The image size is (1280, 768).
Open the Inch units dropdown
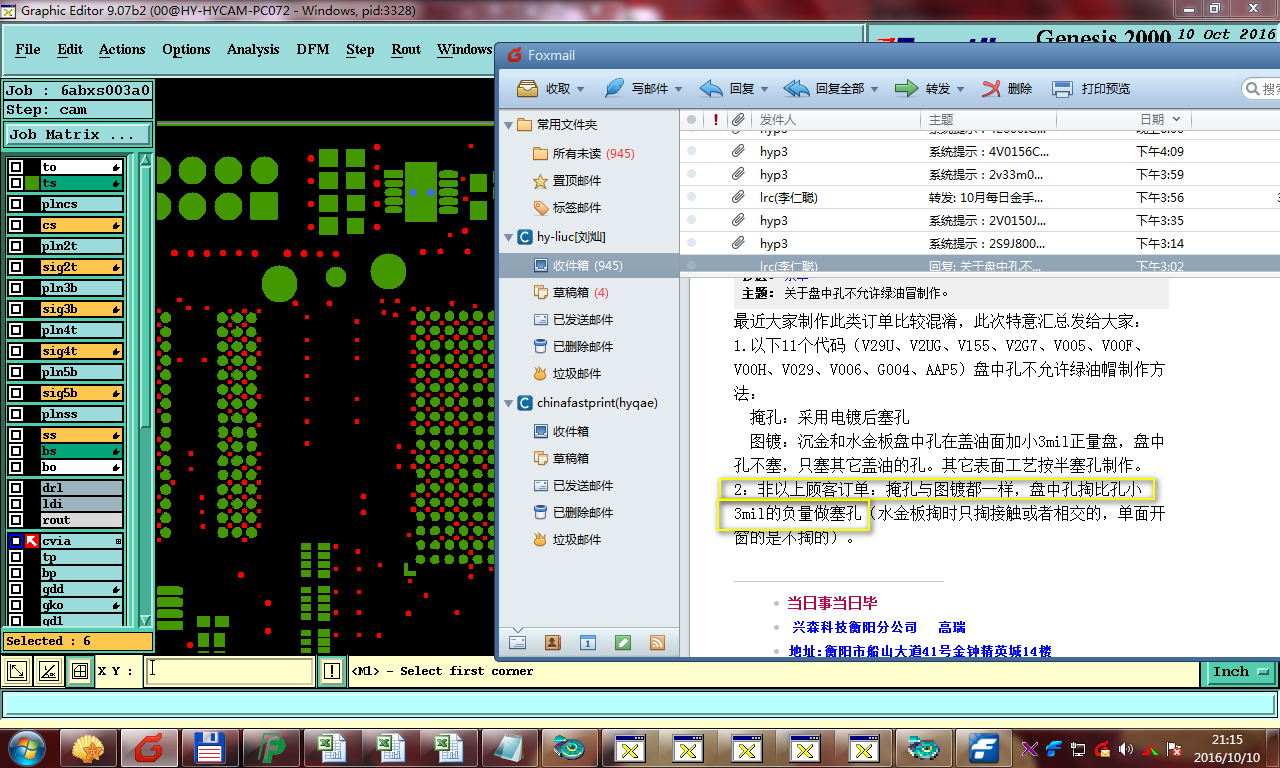click(x=1240, y=672)
